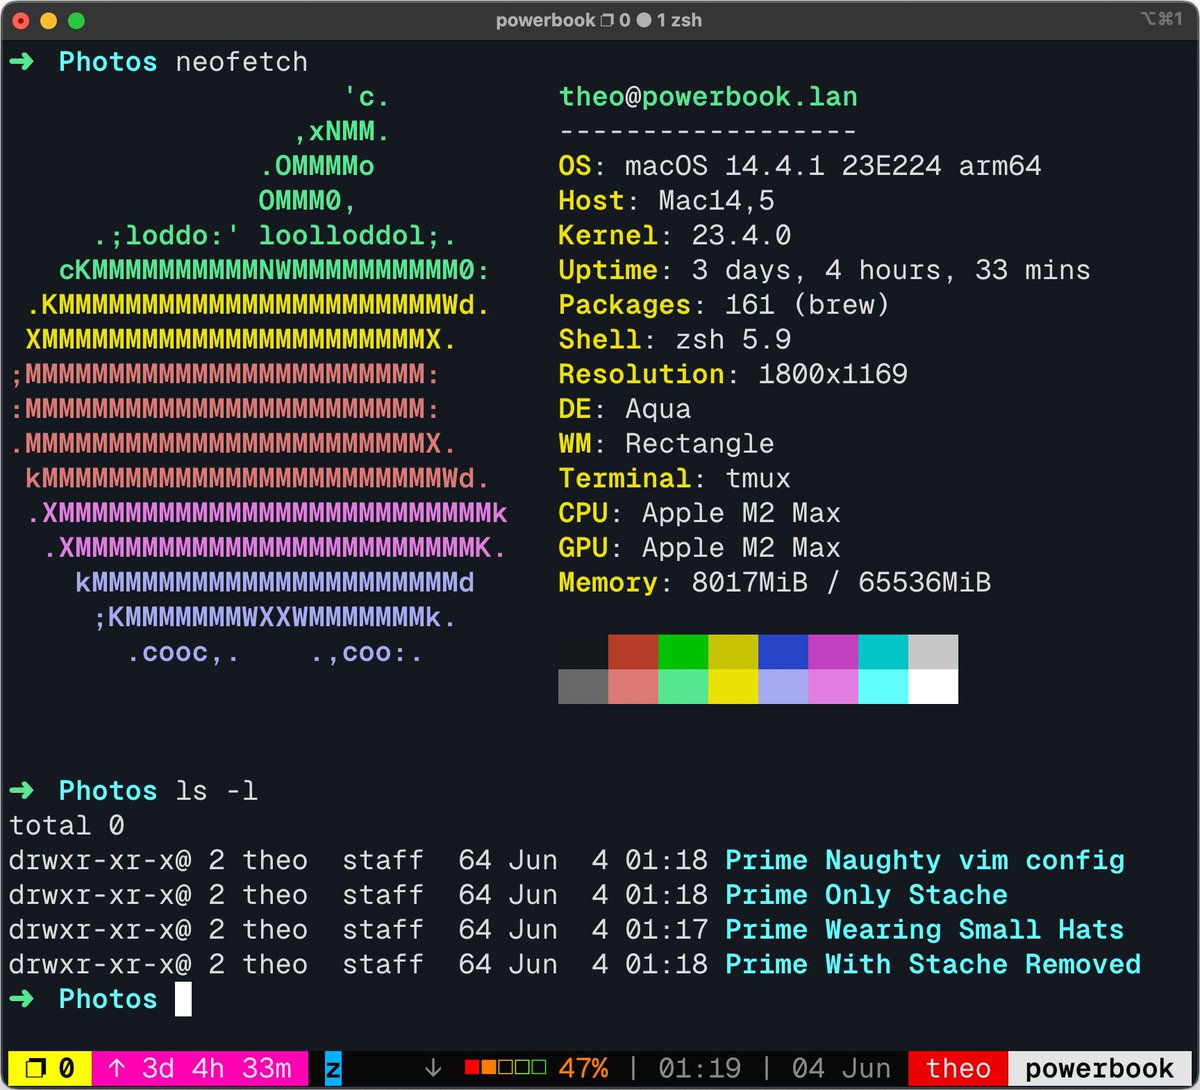1200x1090 pixels.
Task: Close the terminal window with red button
Action: pyautogui.click(x=21, y=20)
